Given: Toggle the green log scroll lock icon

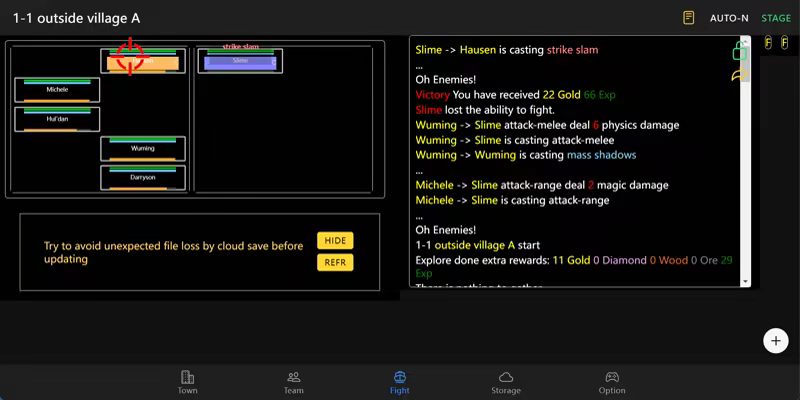Looking at the screenshot, I should (740, 51).
